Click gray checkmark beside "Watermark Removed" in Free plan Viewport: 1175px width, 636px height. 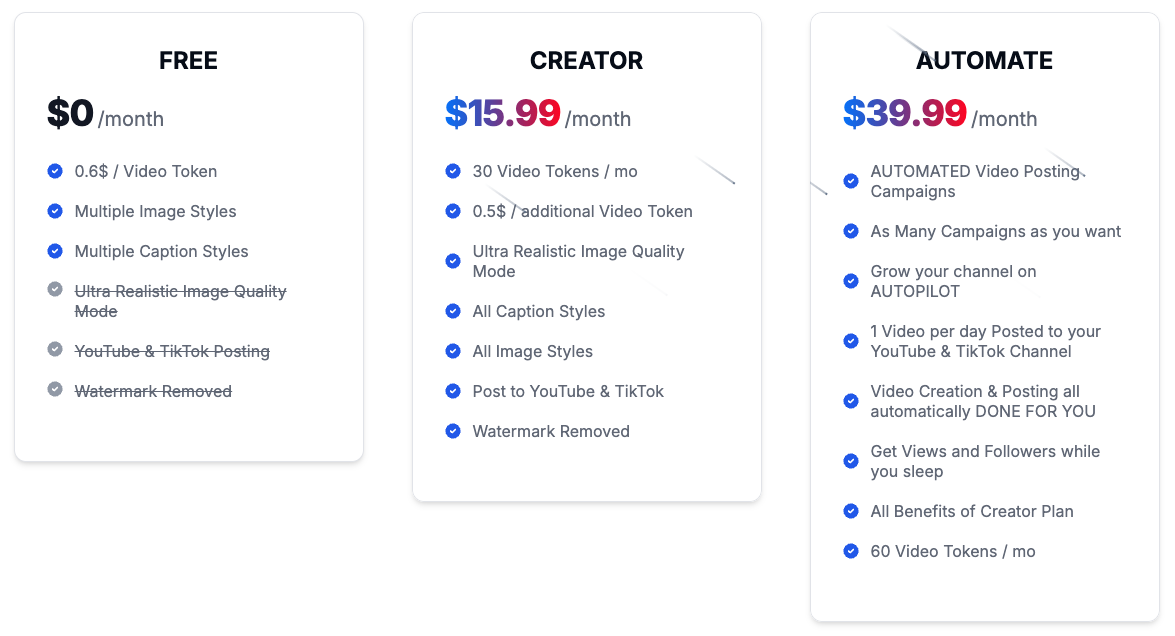(x=55, y=390)
